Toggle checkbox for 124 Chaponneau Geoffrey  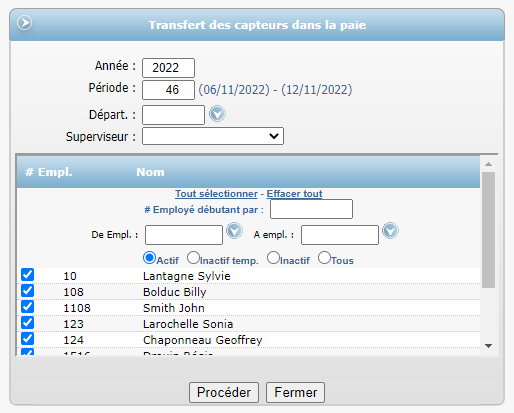point(27,339)
